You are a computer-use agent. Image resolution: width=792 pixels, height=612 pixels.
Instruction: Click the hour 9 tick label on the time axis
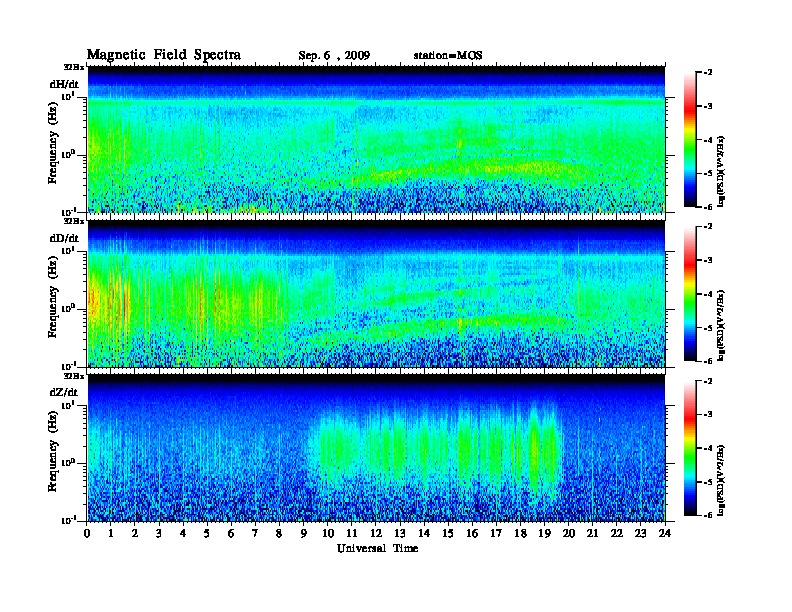coord(304,534)
